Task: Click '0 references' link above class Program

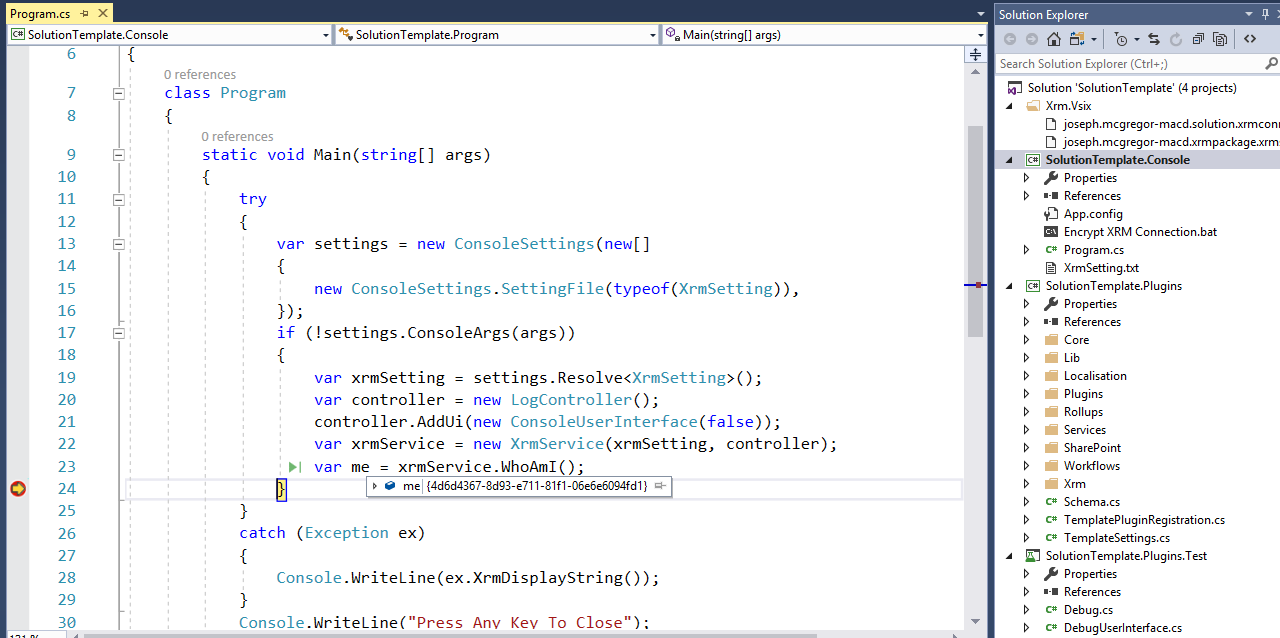Action: tap(200, 74)
